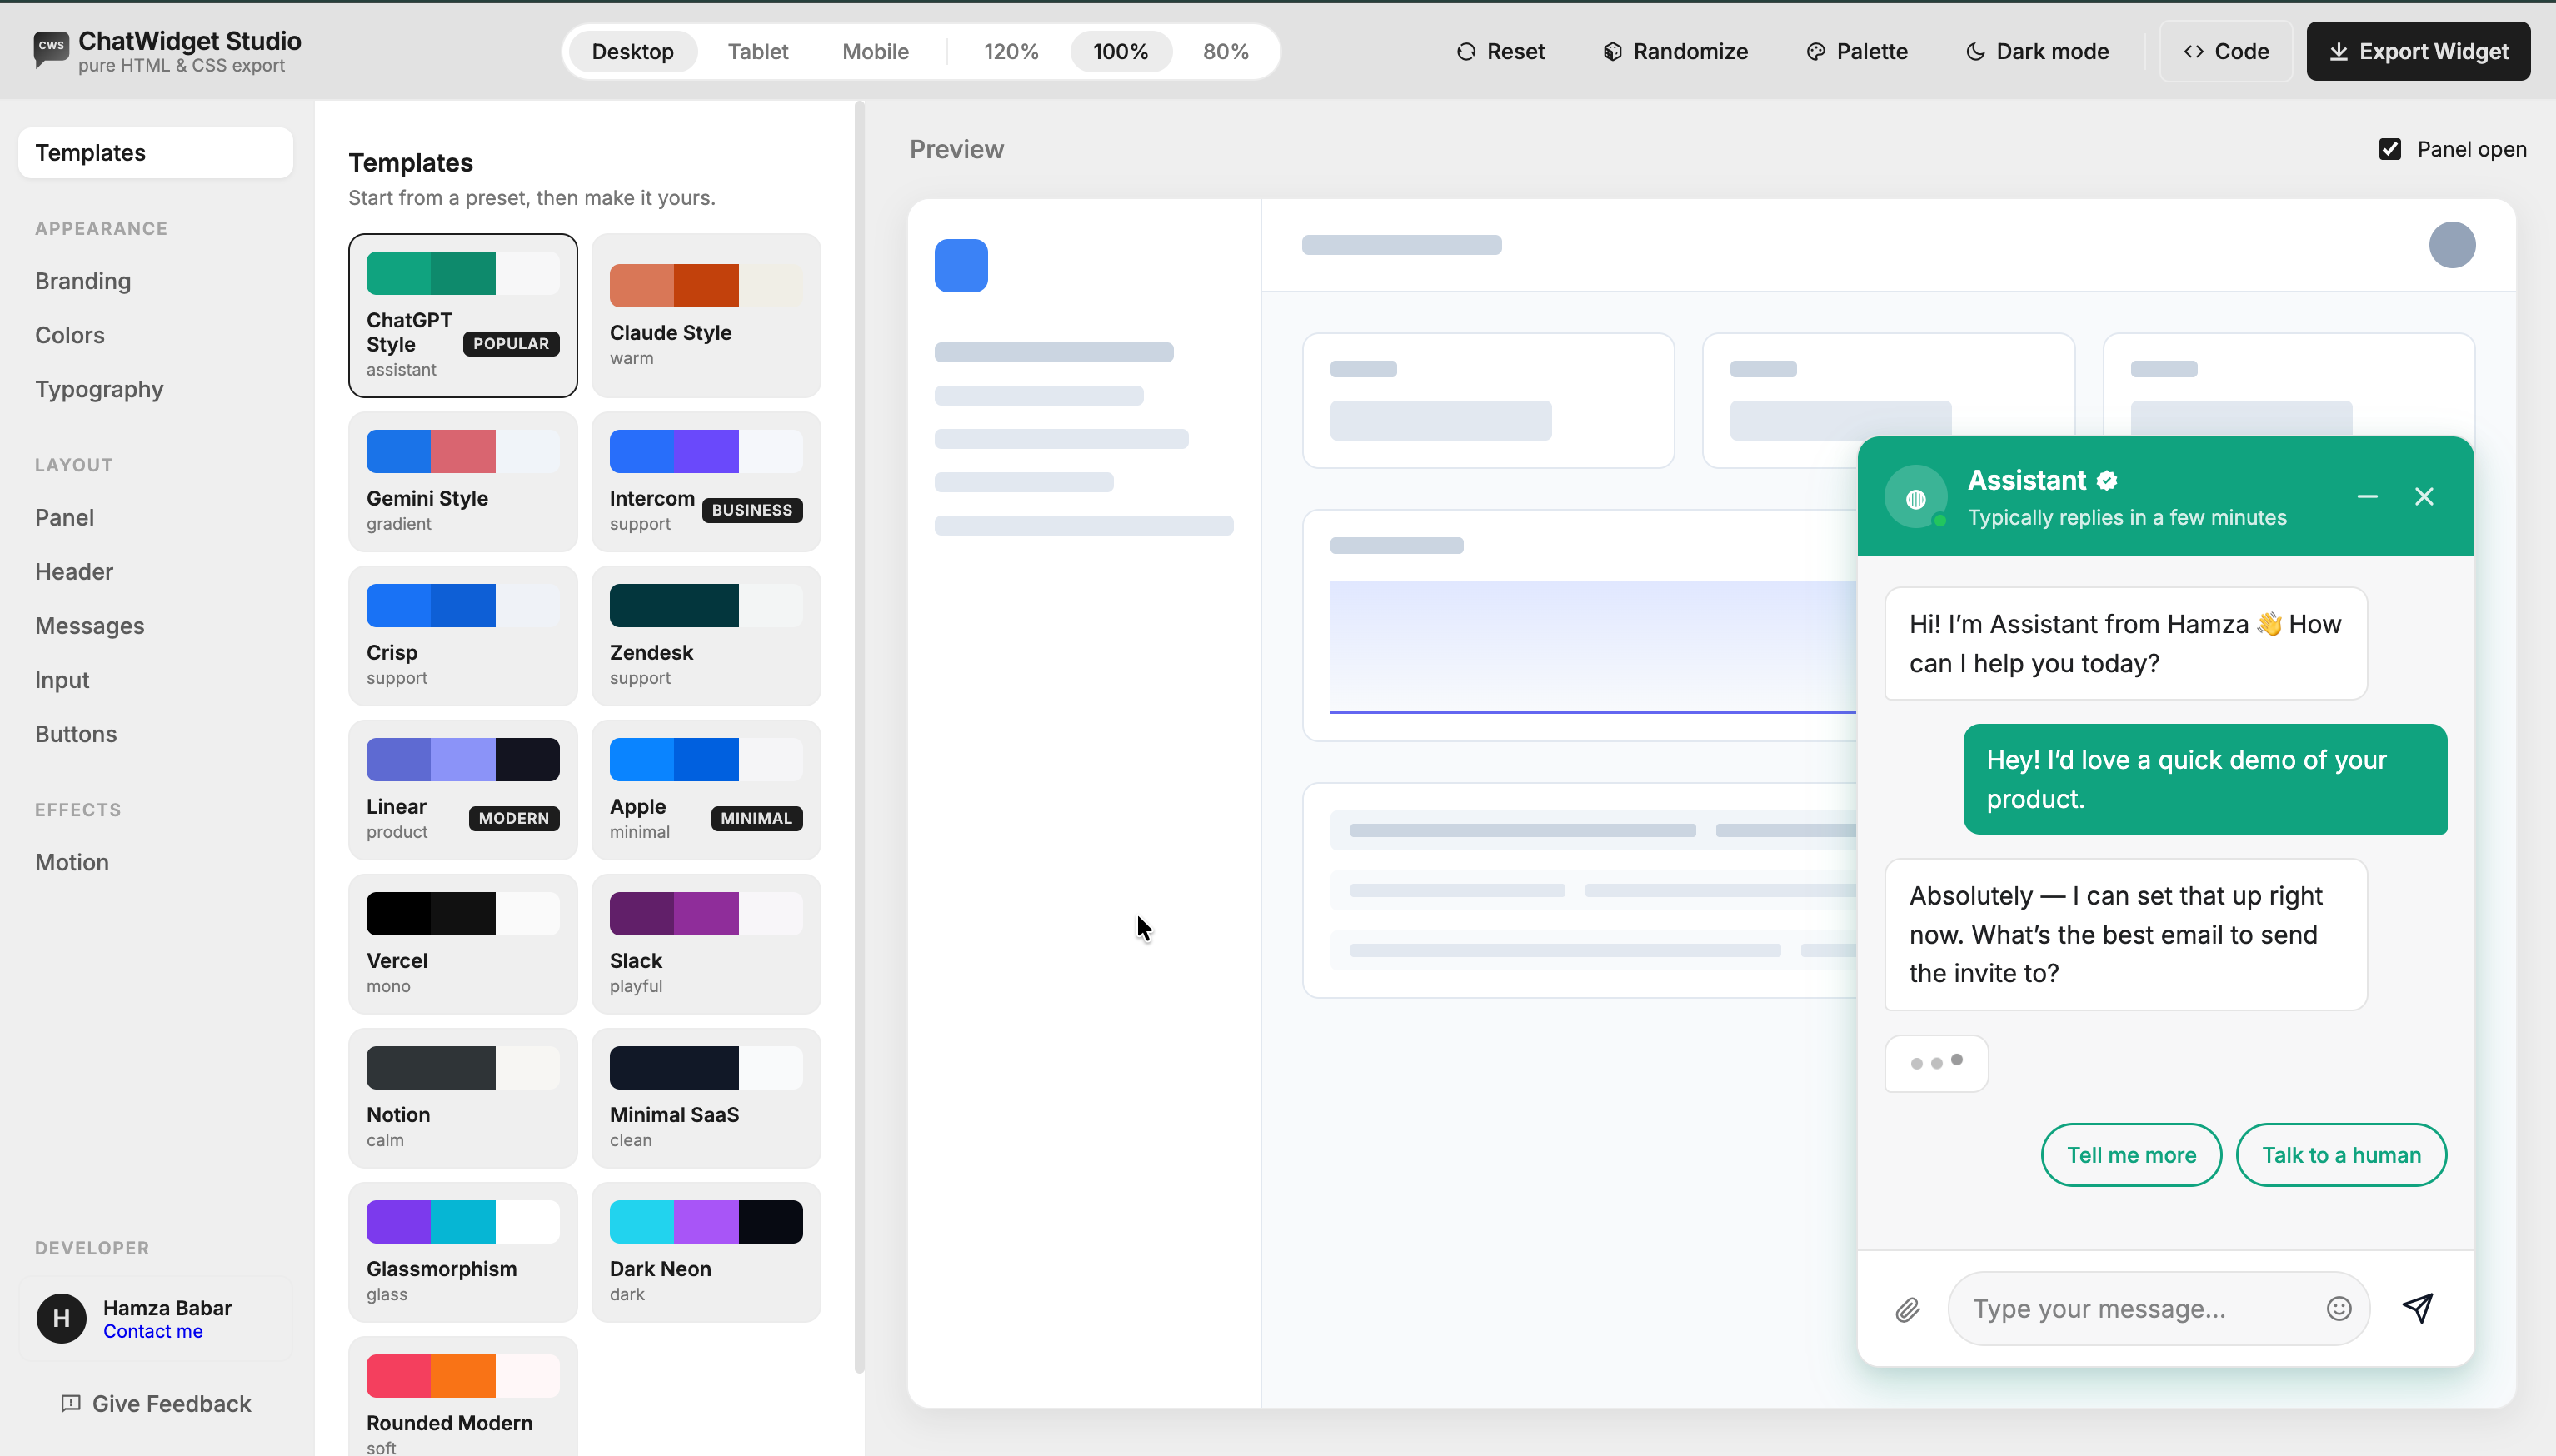
Task: Switch preview to Mobile
Action: tap(875, 51)
